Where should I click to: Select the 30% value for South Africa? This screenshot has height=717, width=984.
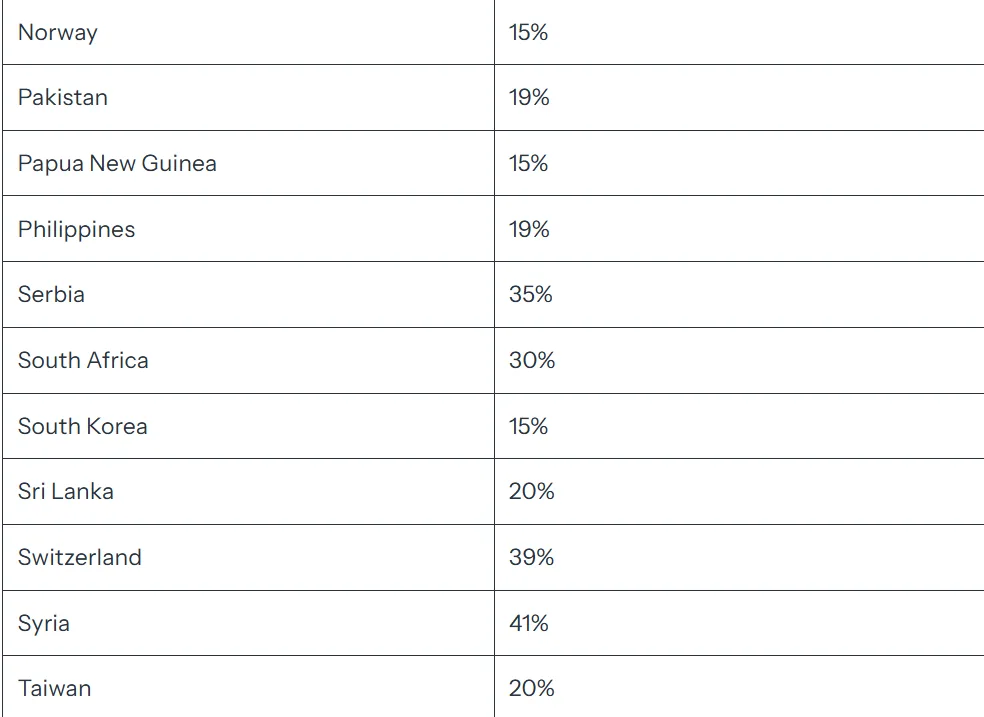(x=531, y=360)
